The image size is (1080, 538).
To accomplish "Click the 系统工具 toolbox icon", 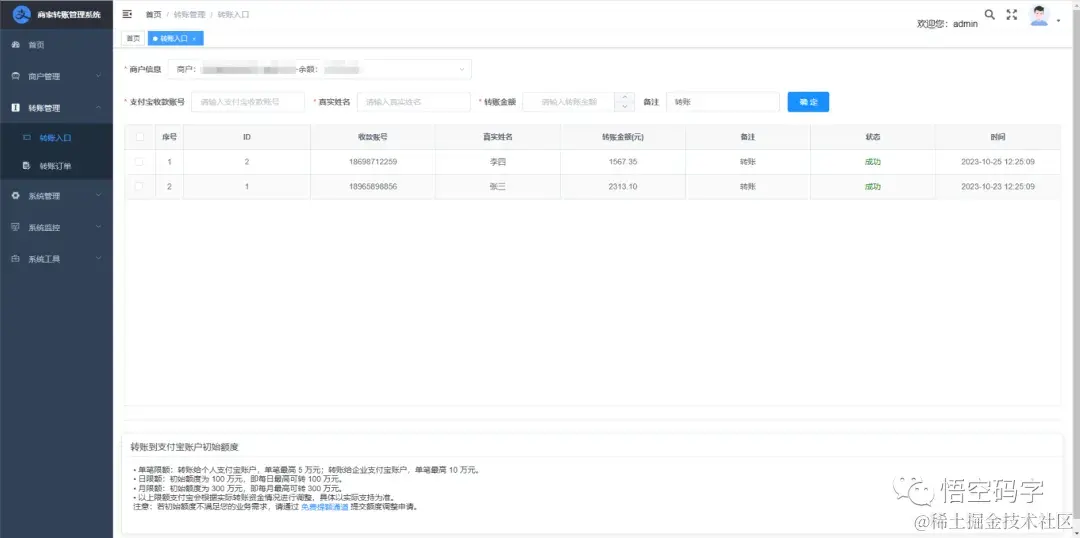I will click(15, 259).
